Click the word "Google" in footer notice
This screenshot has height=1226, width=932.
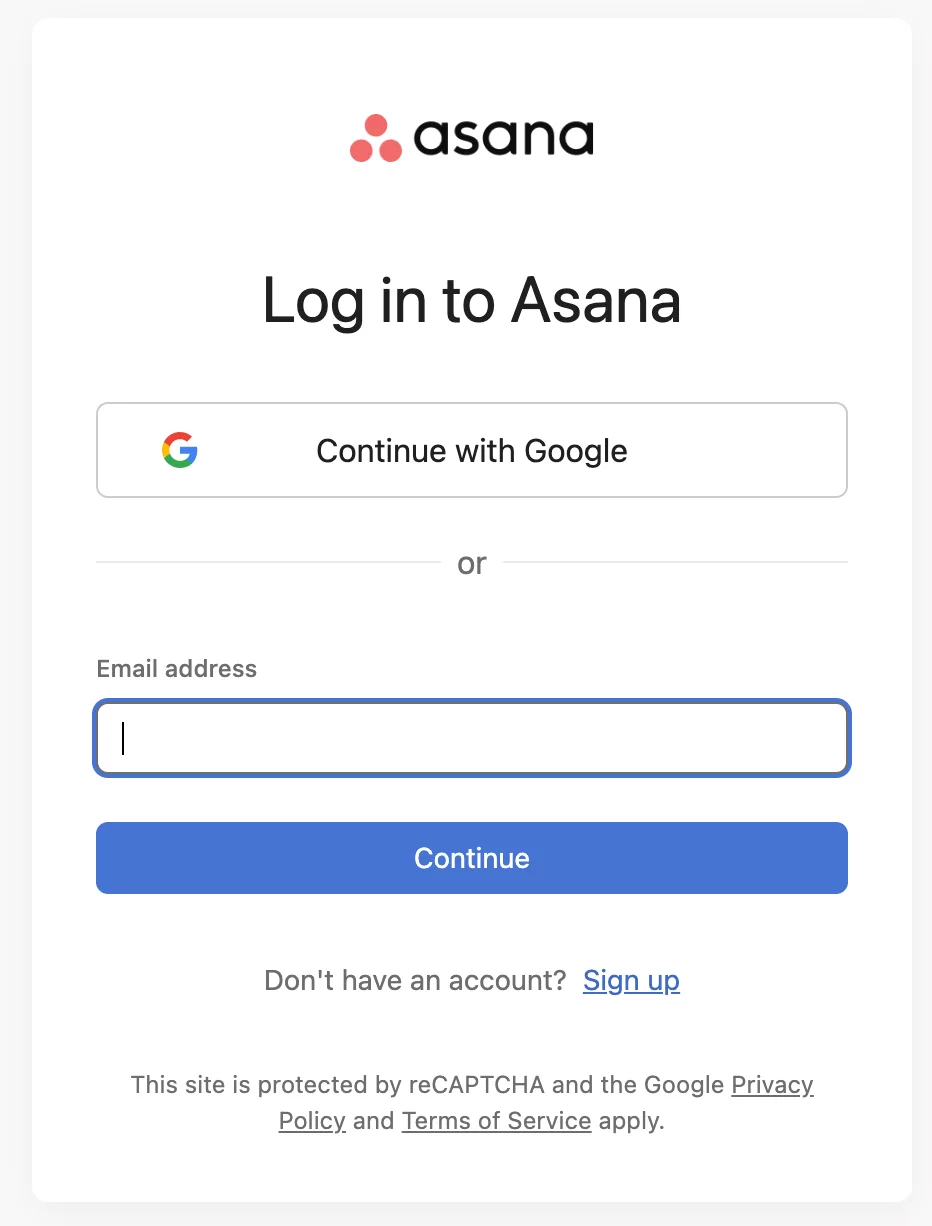point(684,1085)
